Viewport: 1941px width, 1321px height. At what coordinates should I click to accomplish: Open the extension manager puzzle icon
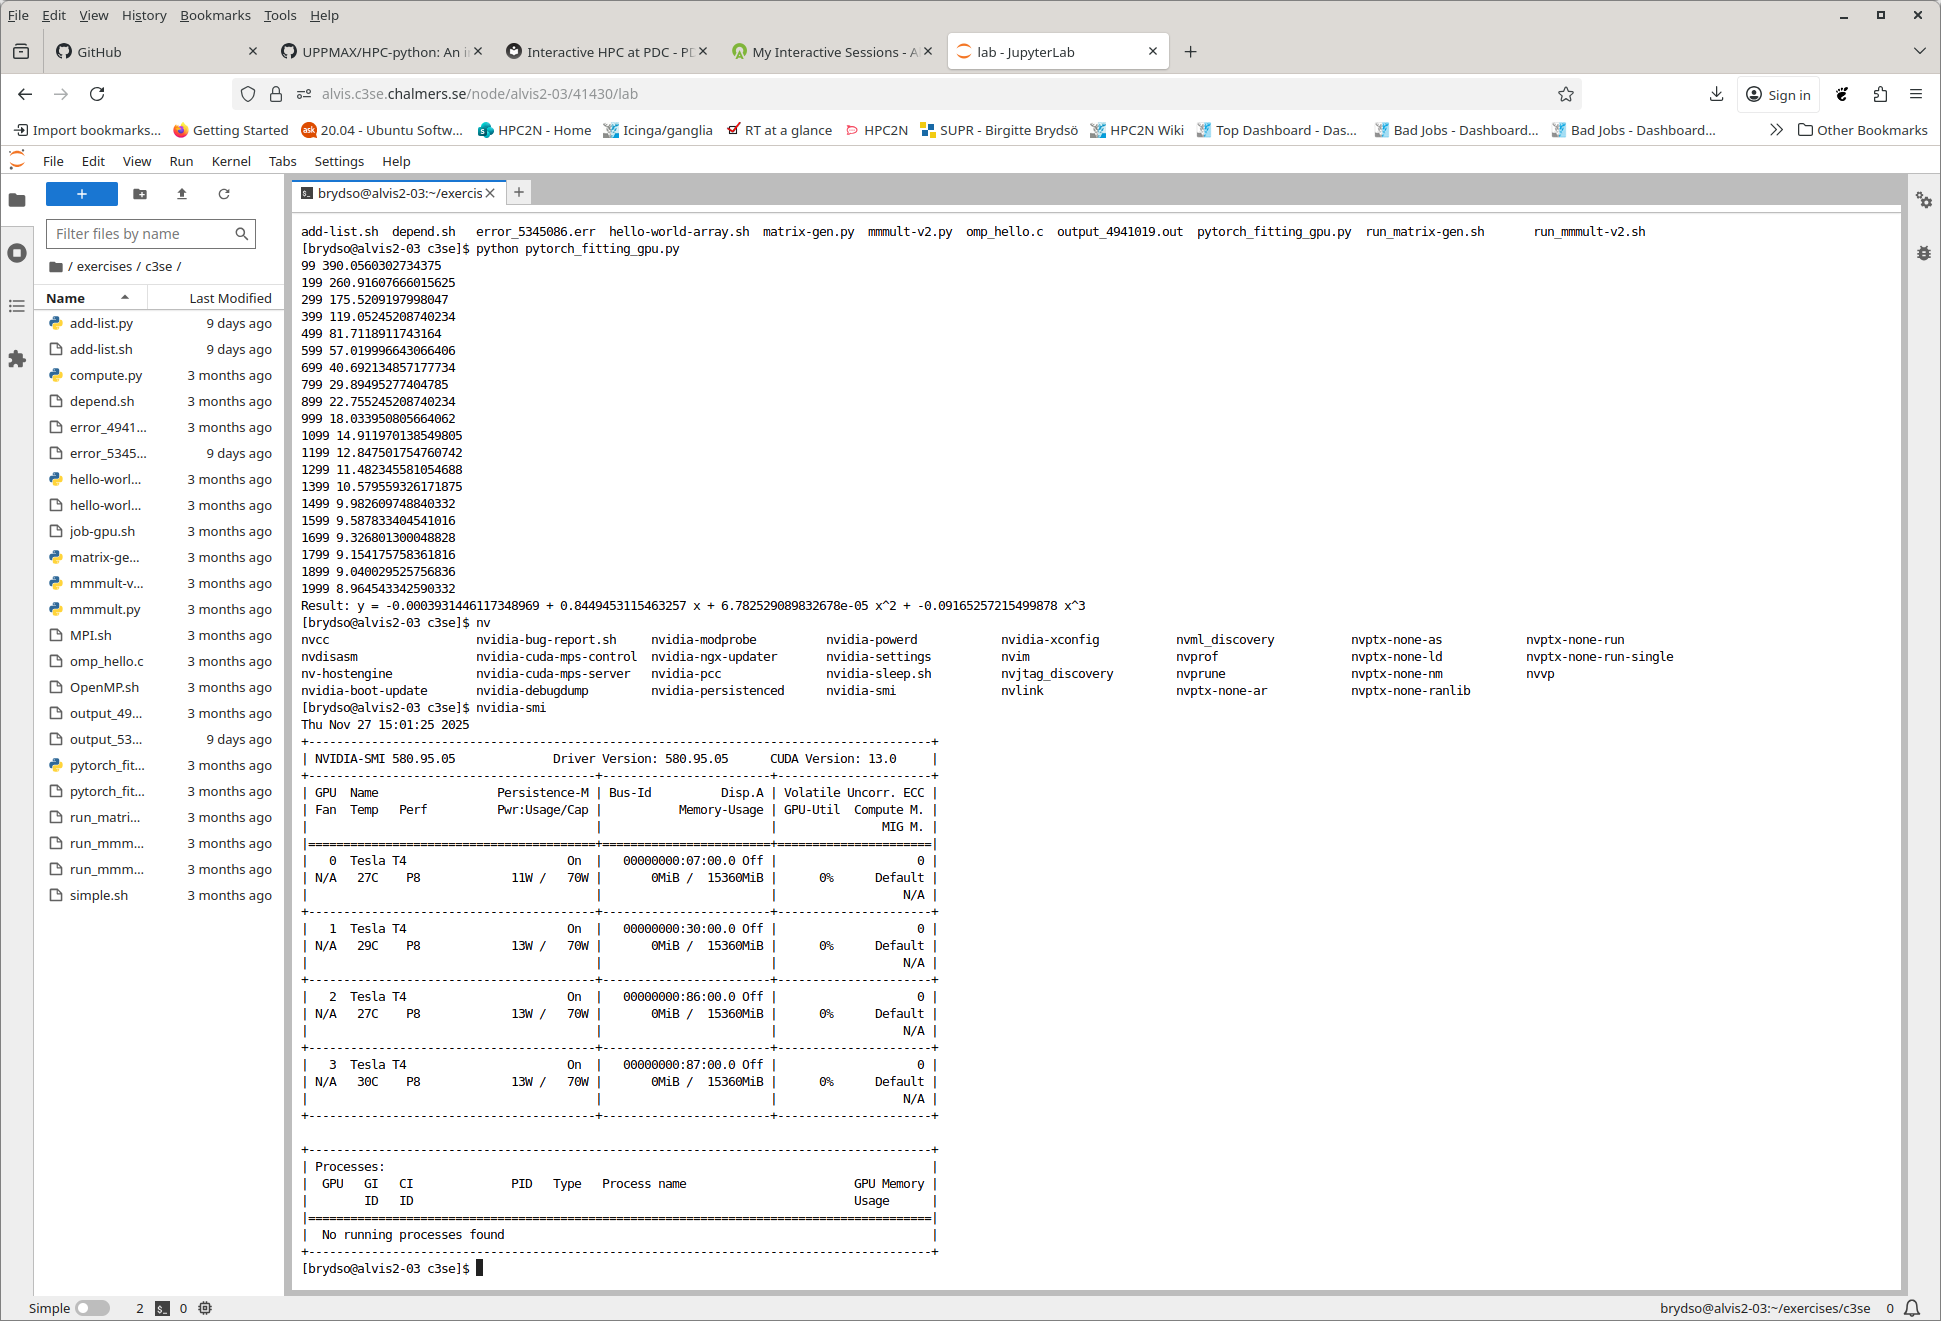[x=17, y=359]
